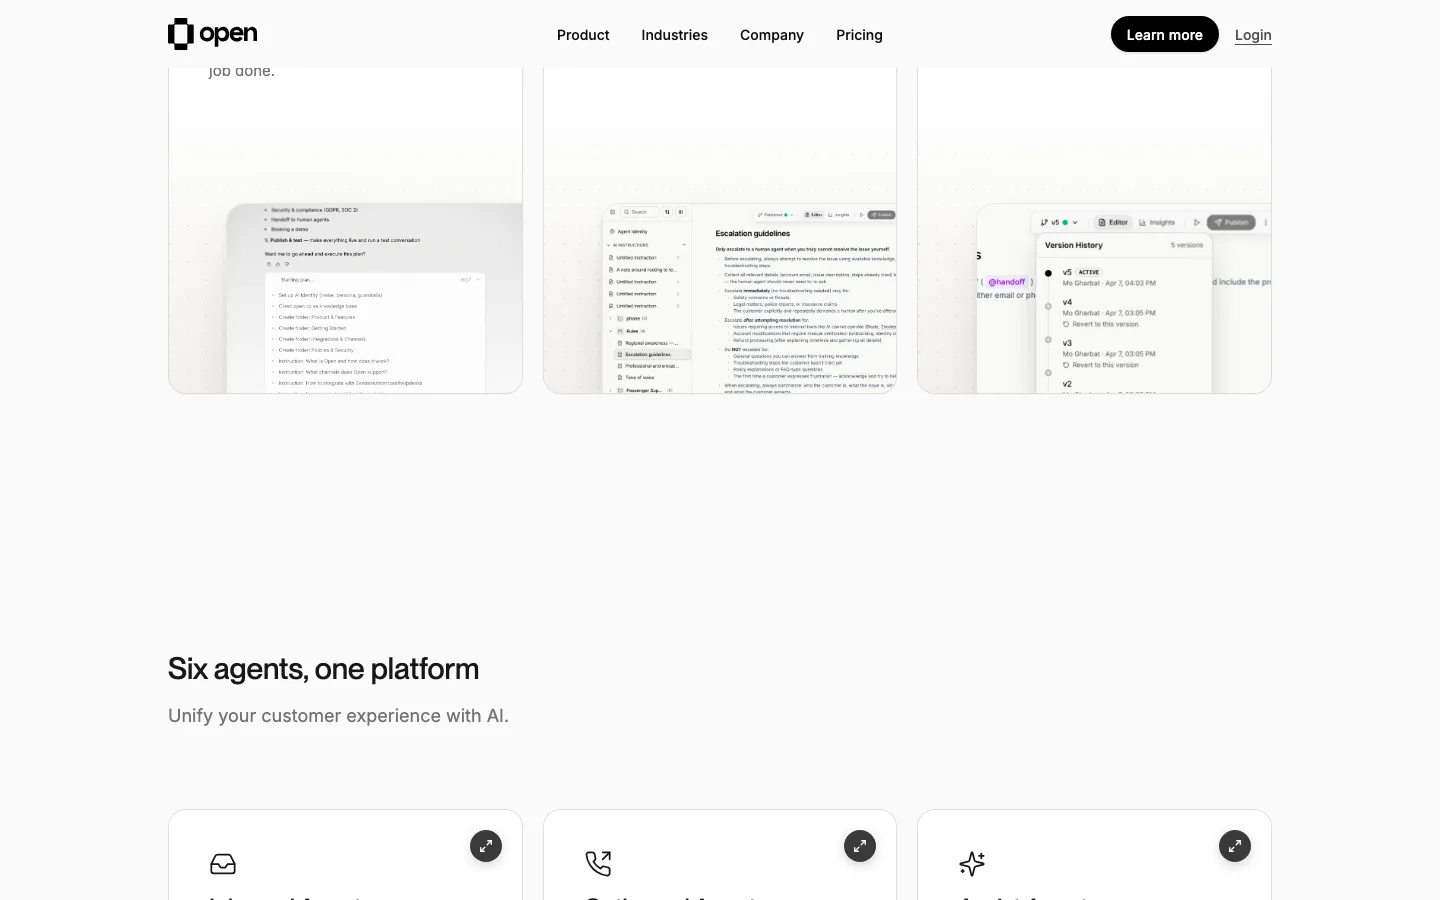Image resolution: width=1440 pixels, height=900 pixels.
Task: Open the Escalation guidelines screenshot thumbnail
Action: click(749, 299)
